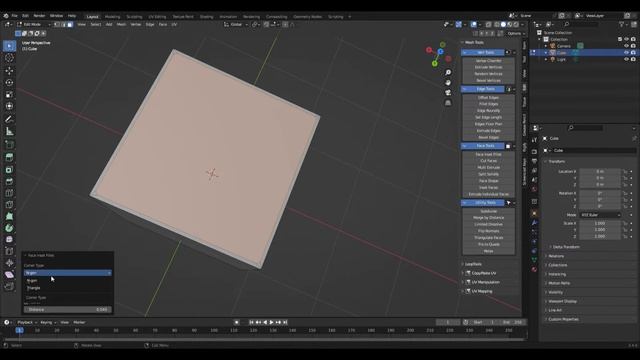Choose Triangle in Corner Type list
This screenshot has width=640, height=360.
[x=34, y=288]
